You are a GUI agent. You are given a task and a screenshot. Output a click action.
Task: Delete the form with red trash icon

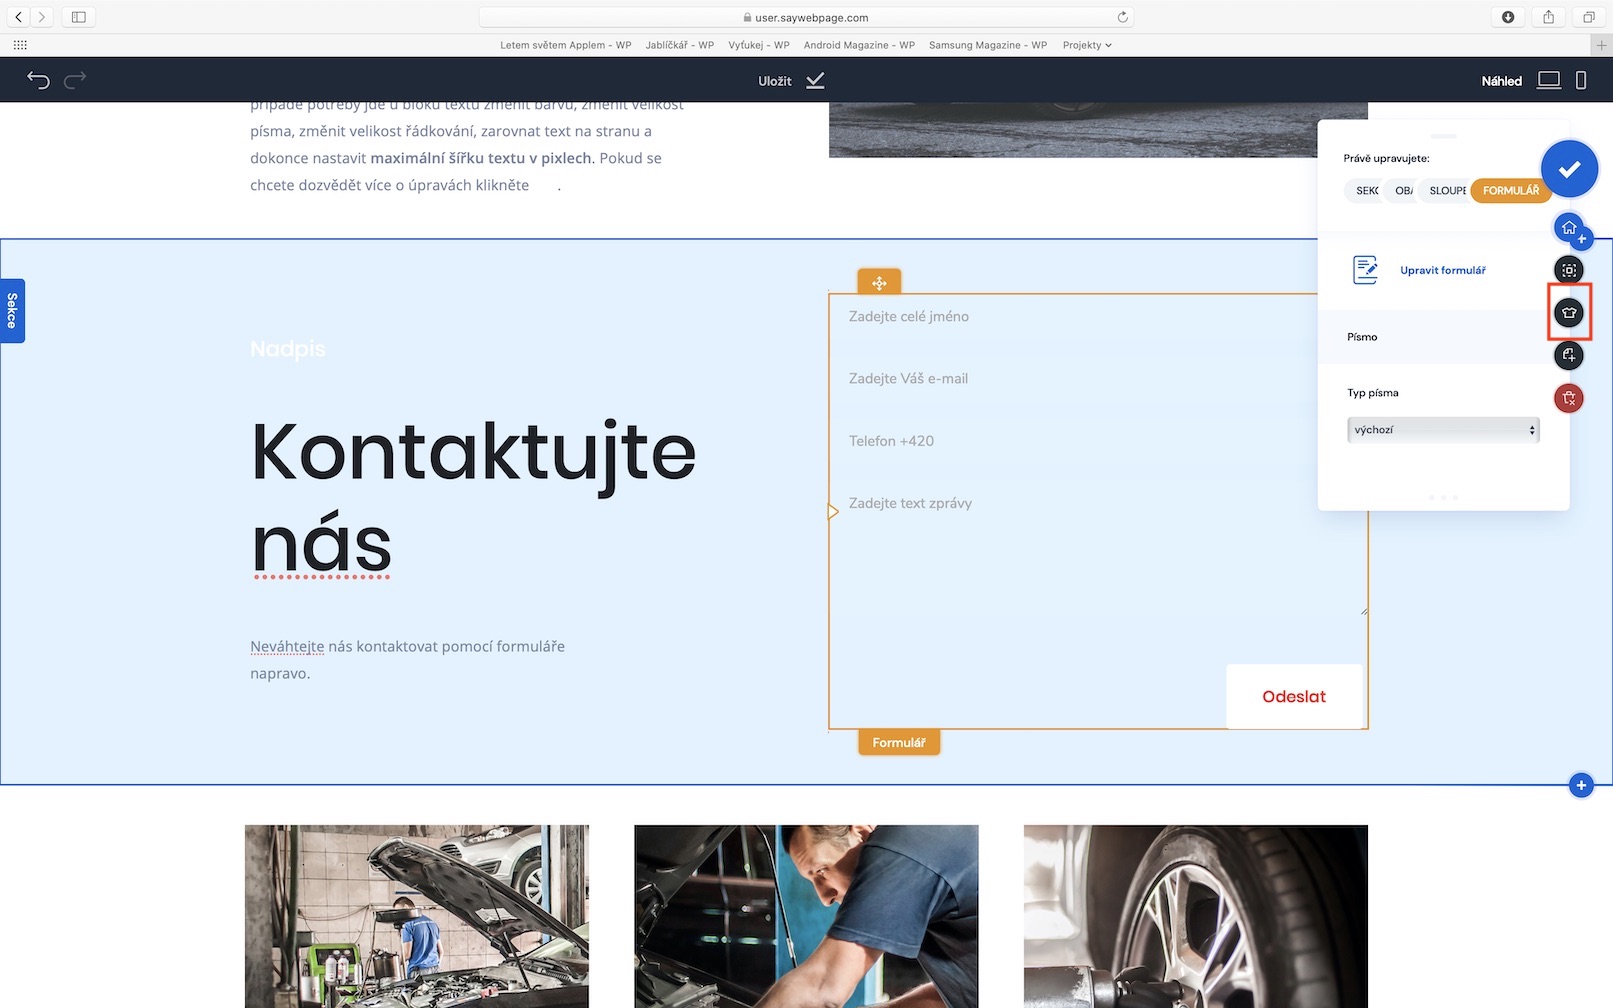(x=1569, y=398)
